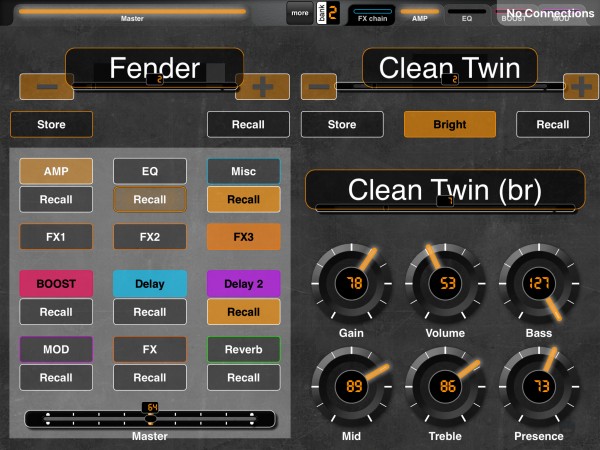This screenshot has width=600, height=450.
Task: Toggle the AMP module button
Action: (56, 171)
